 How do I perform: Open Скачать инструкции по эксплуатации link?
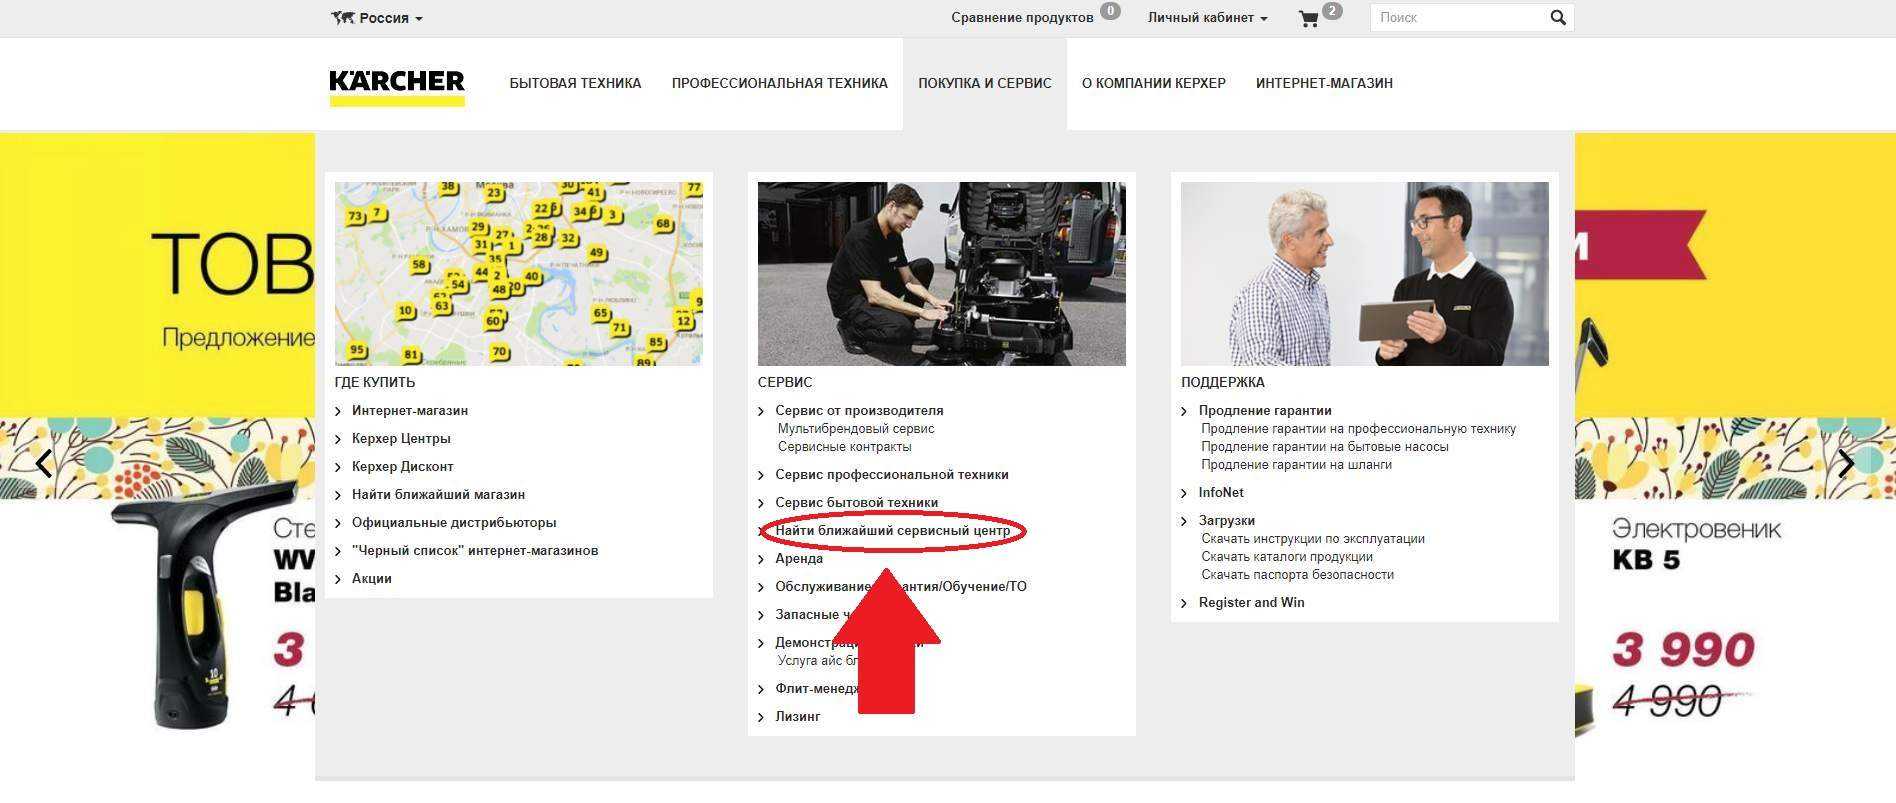pos(1312,539)
